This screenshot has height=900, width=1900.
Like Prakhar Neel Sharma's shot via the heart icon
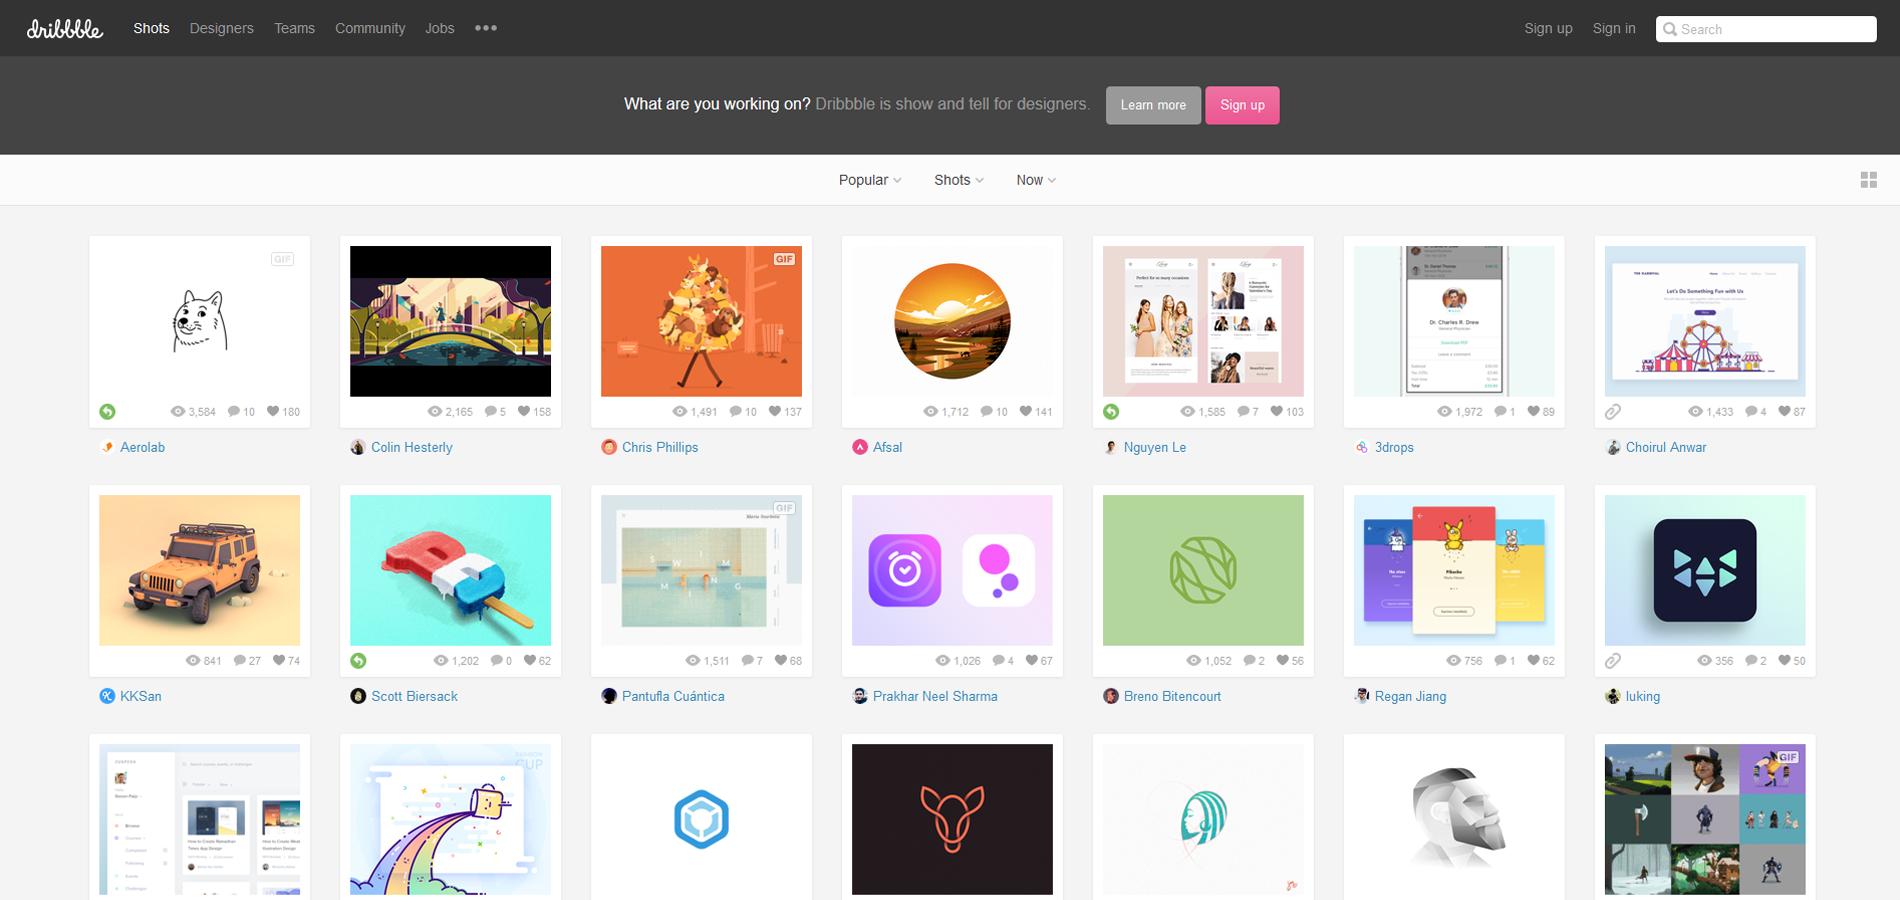click(x=1030, y=660)
